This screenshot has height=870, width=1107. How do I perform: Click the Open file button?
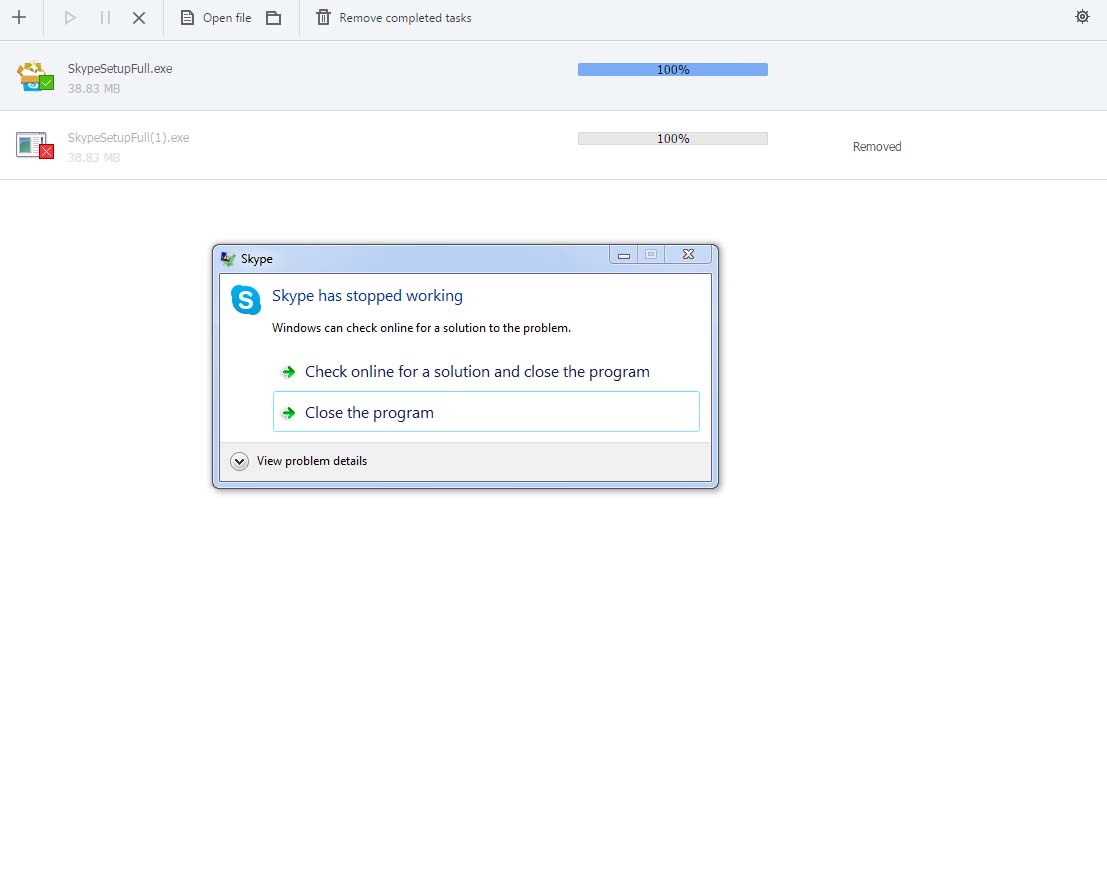[x=216, y=18]
